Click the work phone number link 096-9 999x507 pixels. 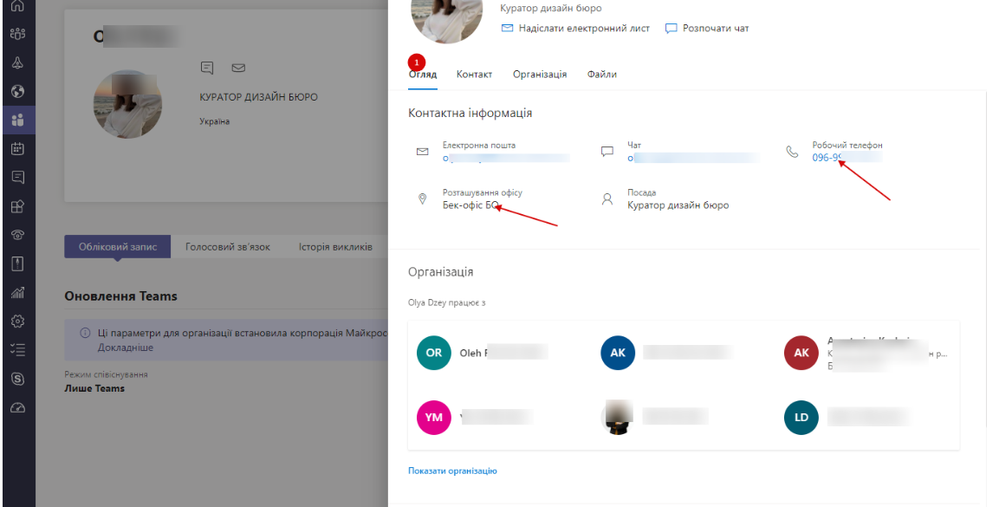(x=847, y=157)
